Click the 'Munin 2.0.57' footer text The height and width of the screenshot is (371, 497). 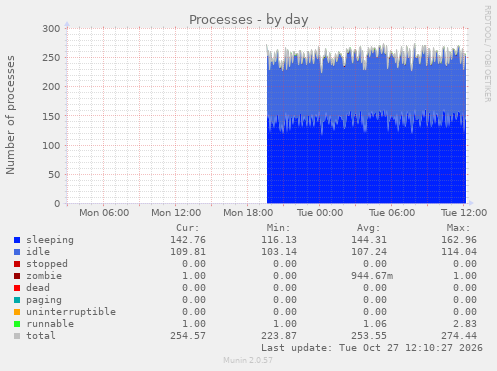click(248, 360)
